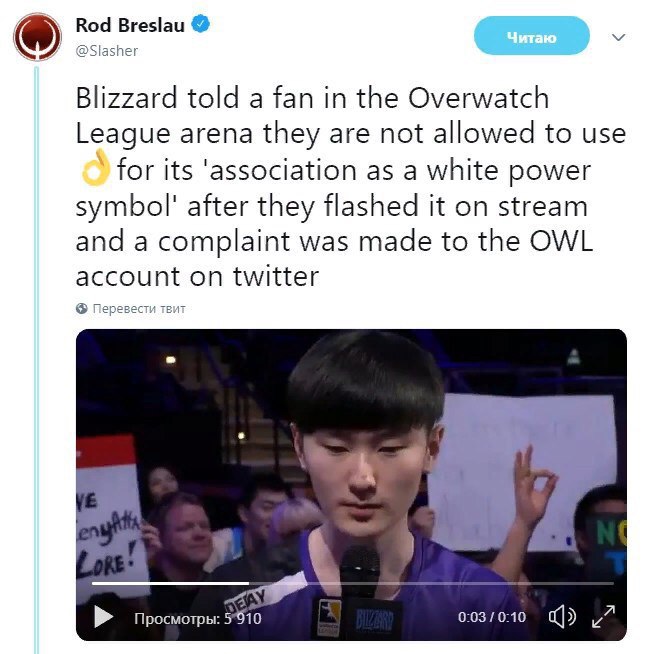This screenshot has width=653, height=654.
Task: Mute the video with speaker icon
Action: (562, 616)
